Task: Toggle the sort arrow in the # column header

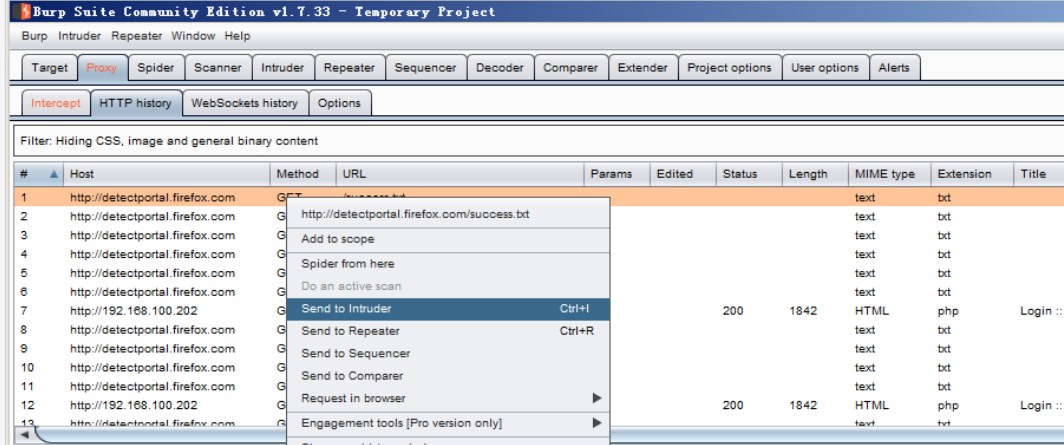Action: pyautogui.click(x=54, y=174)
